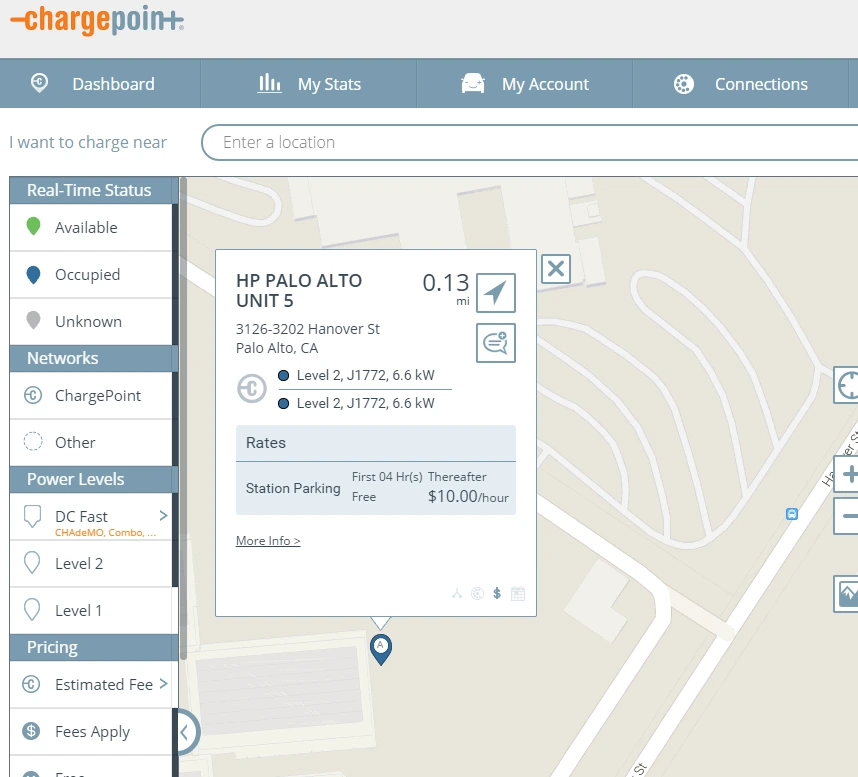
Task: Switch map view with satellite image button
Action: click(846, 594)
